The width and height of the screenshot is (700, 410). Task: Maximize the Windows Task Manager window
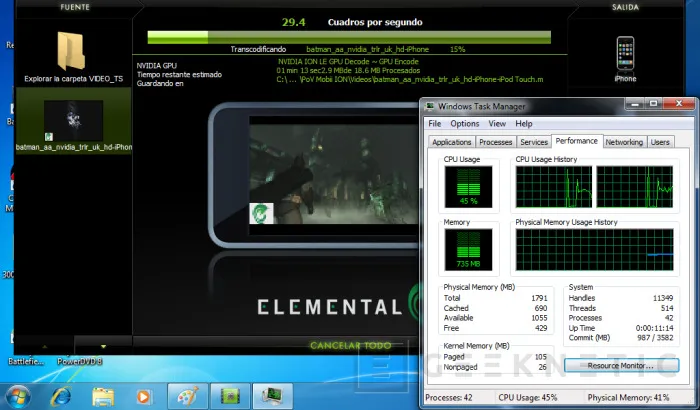pos(653,104)
